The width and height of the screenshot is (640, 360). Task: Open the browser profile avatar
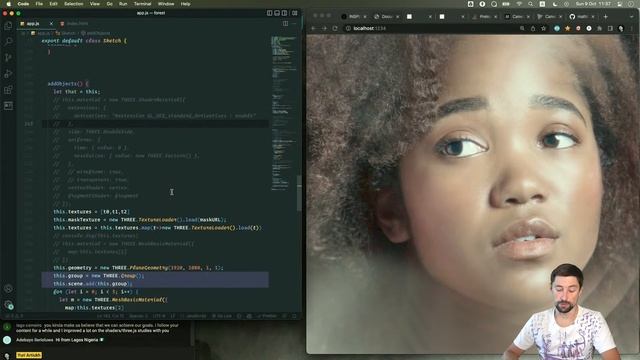[x=621, y=28]
